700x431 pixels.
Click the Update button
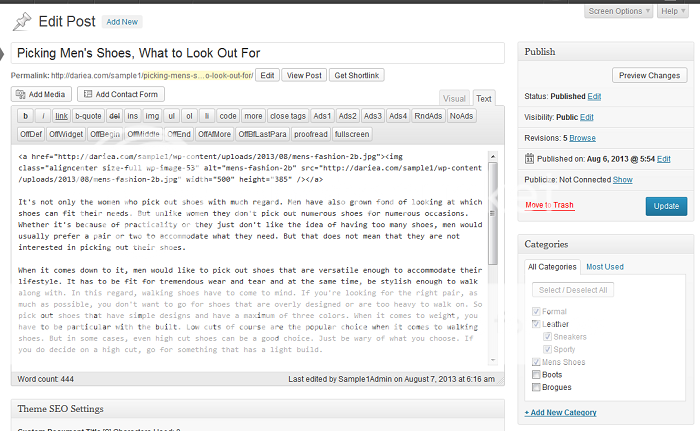tap(666, 206)
